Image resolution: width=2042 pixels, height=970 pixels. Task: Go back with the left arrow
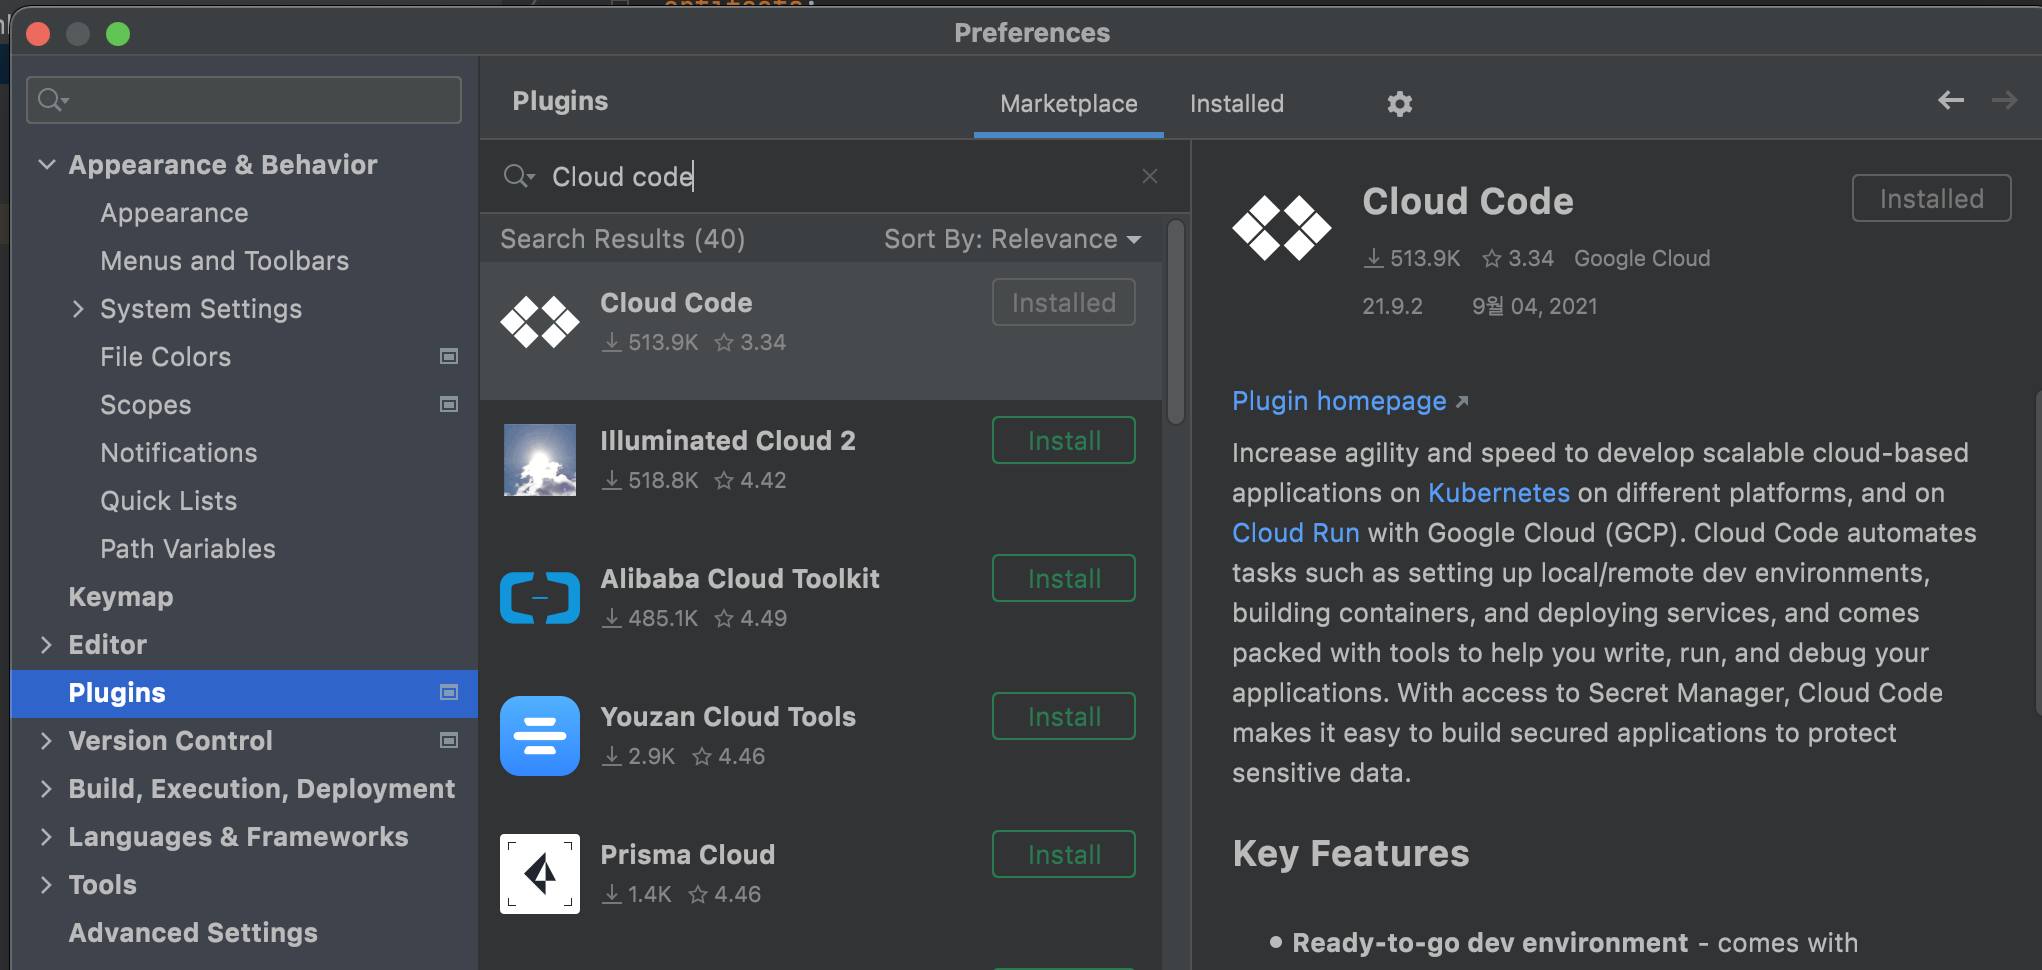1950,100
